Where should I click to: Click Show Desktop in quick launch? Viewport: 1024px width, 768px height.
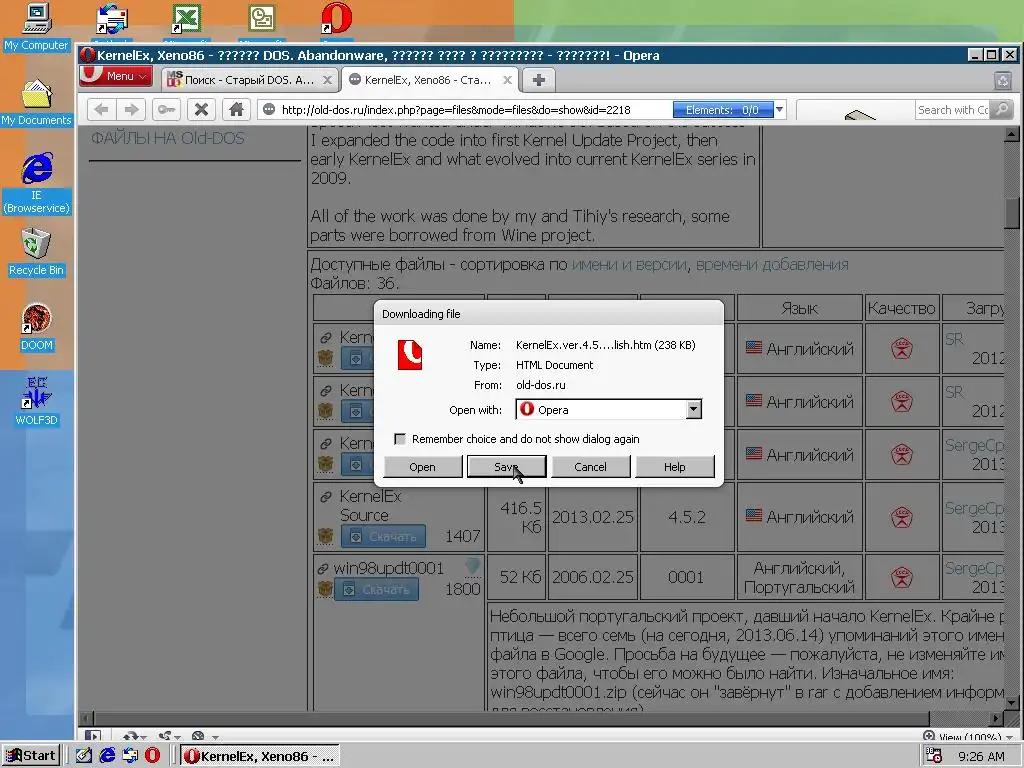click(x=84, y=756)
